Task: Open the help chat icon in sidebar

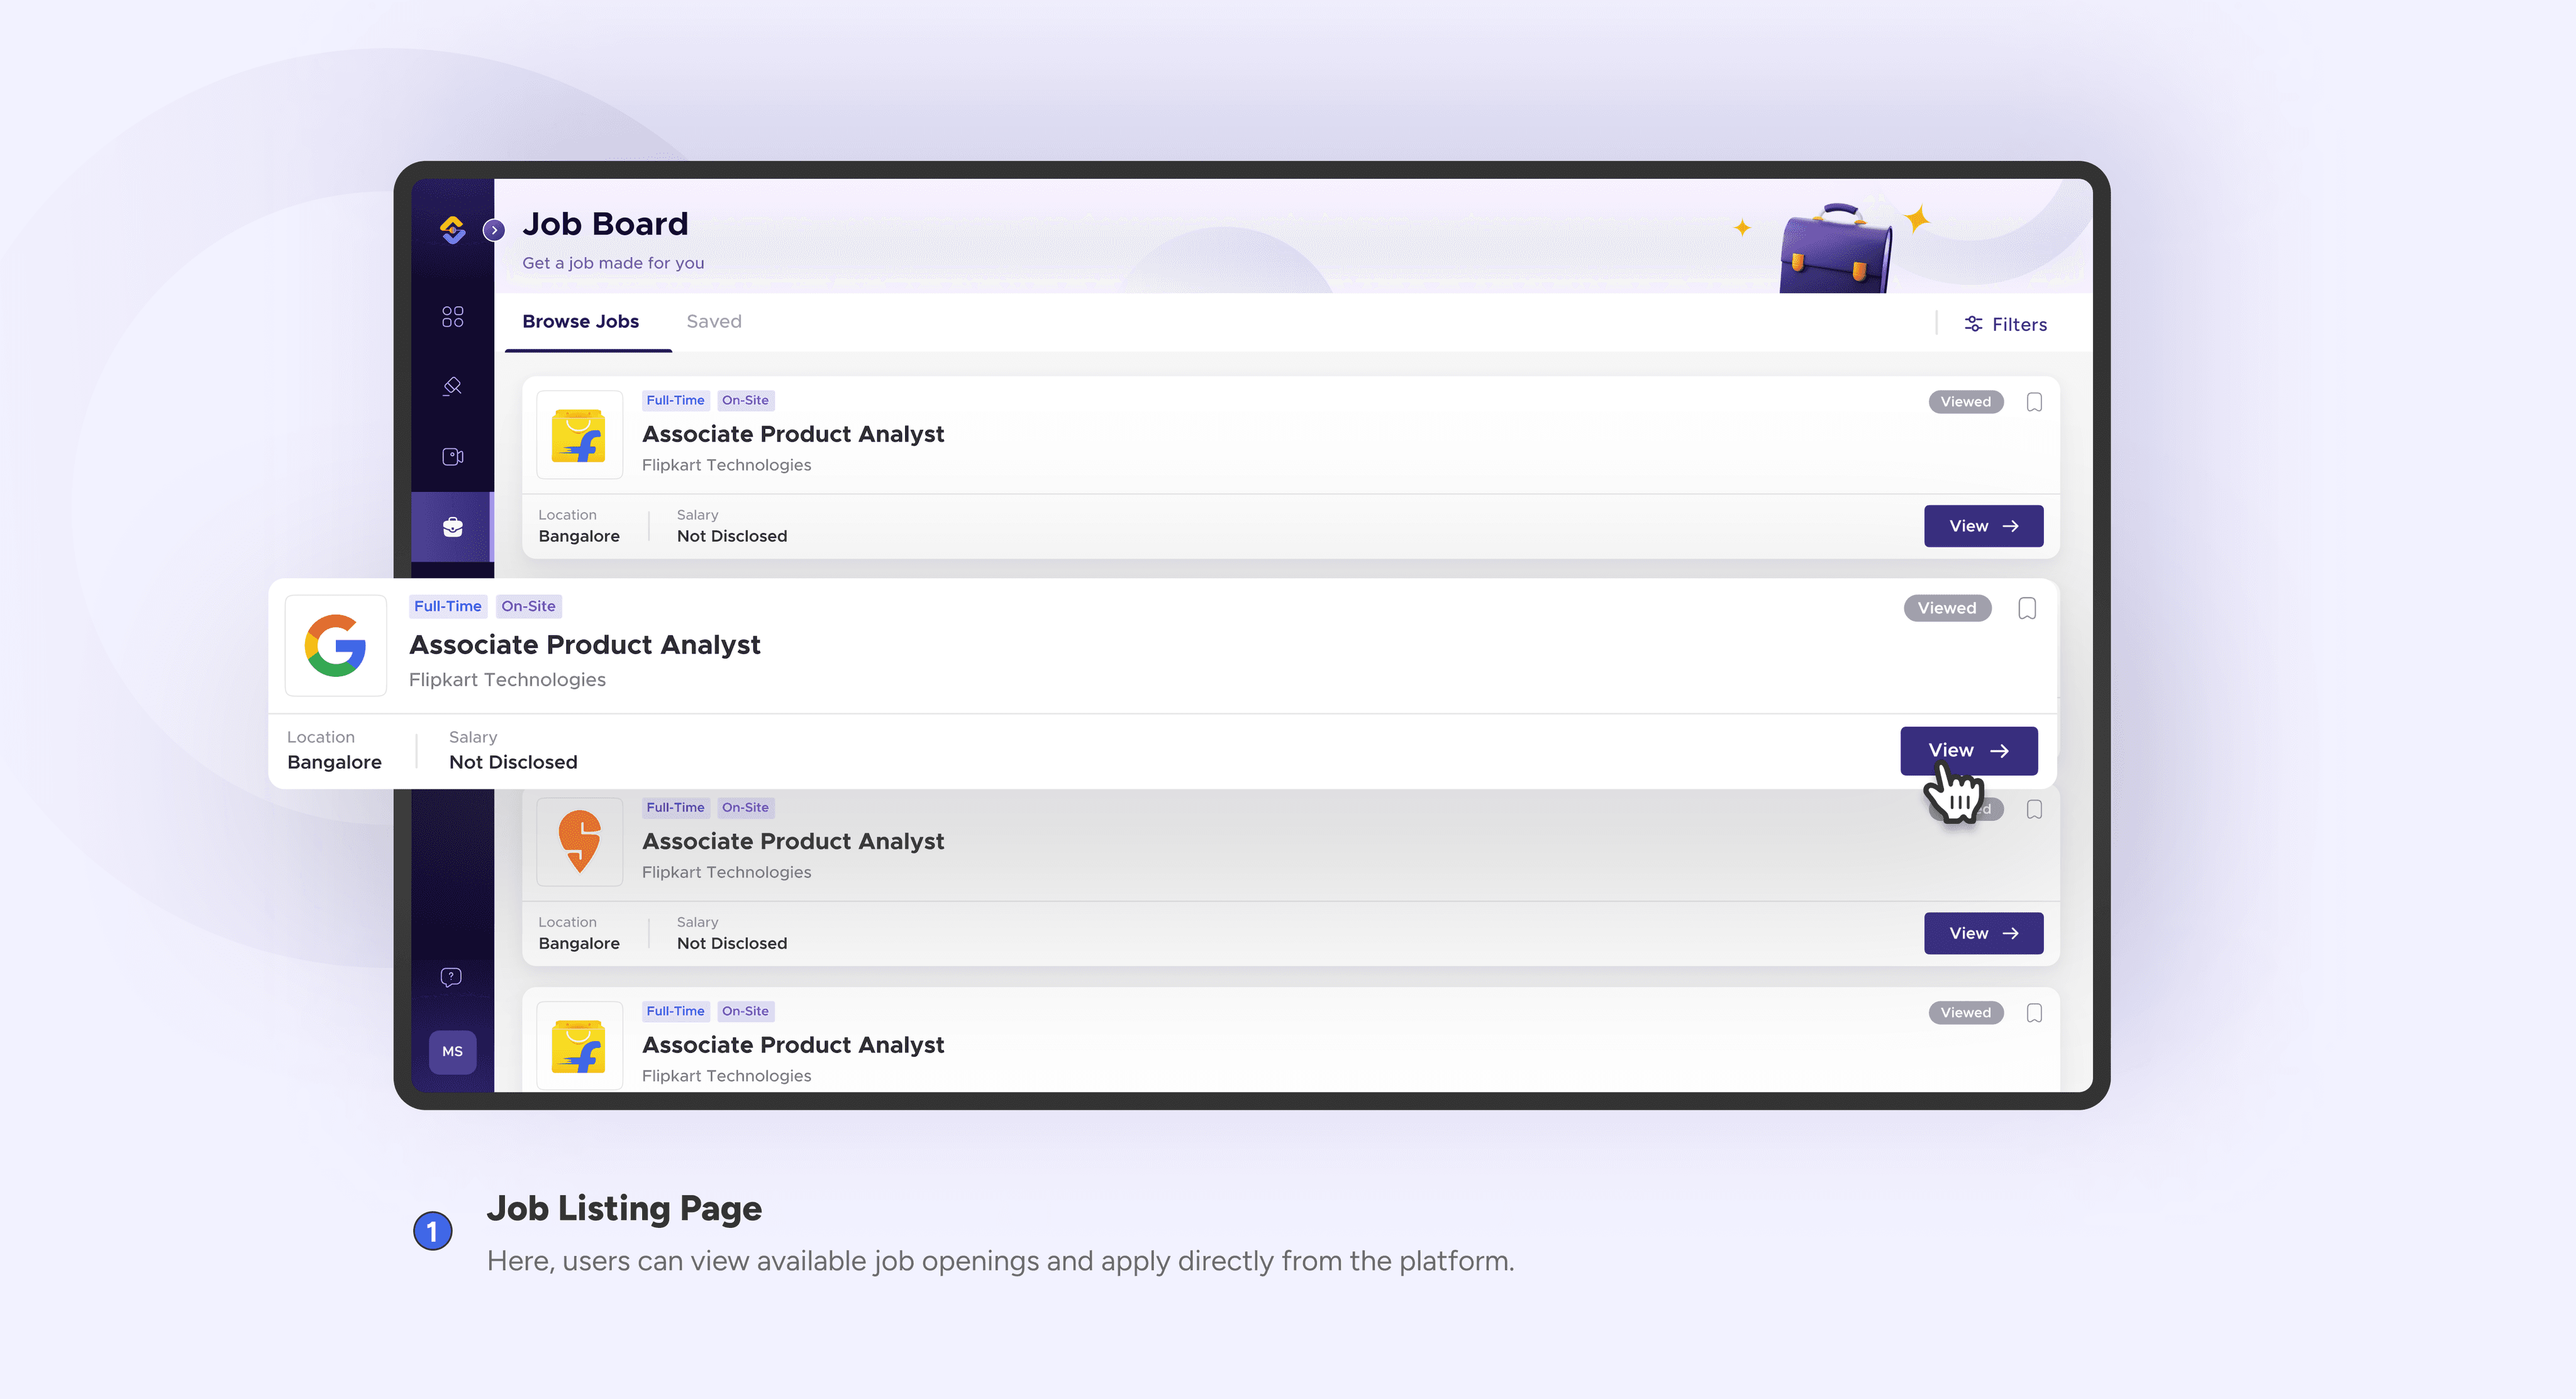Action: click(x=451, y=977)
